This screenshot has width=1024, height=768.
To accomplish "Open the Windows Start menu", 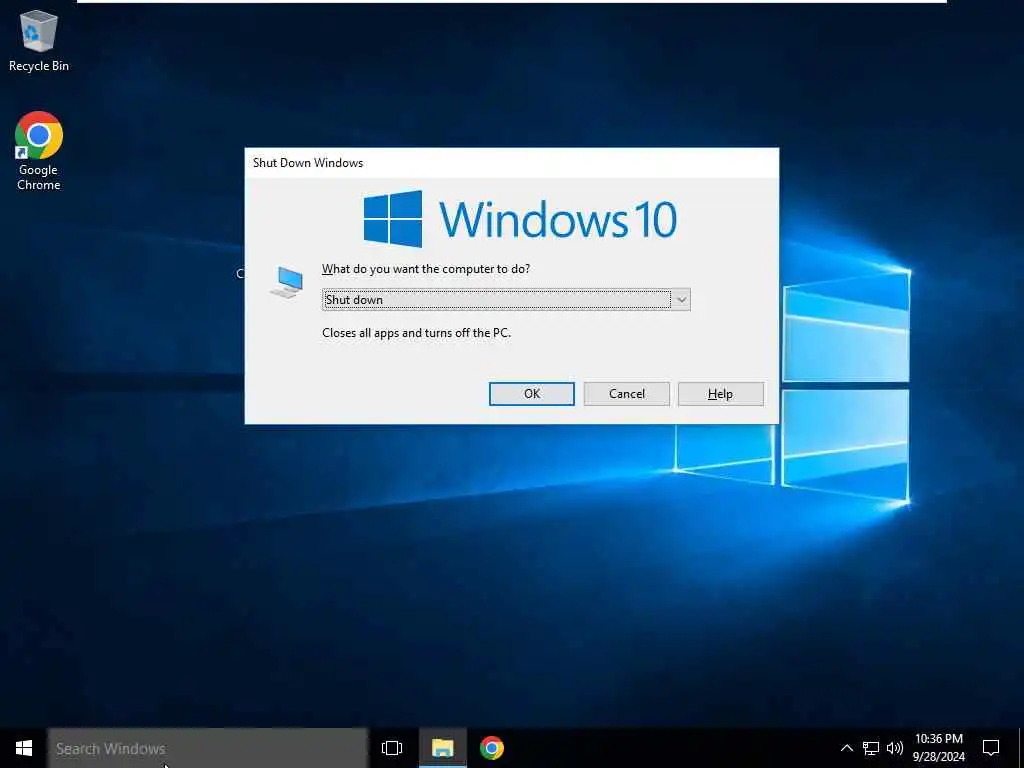I will pyautogui.click(x=24, y=748).
